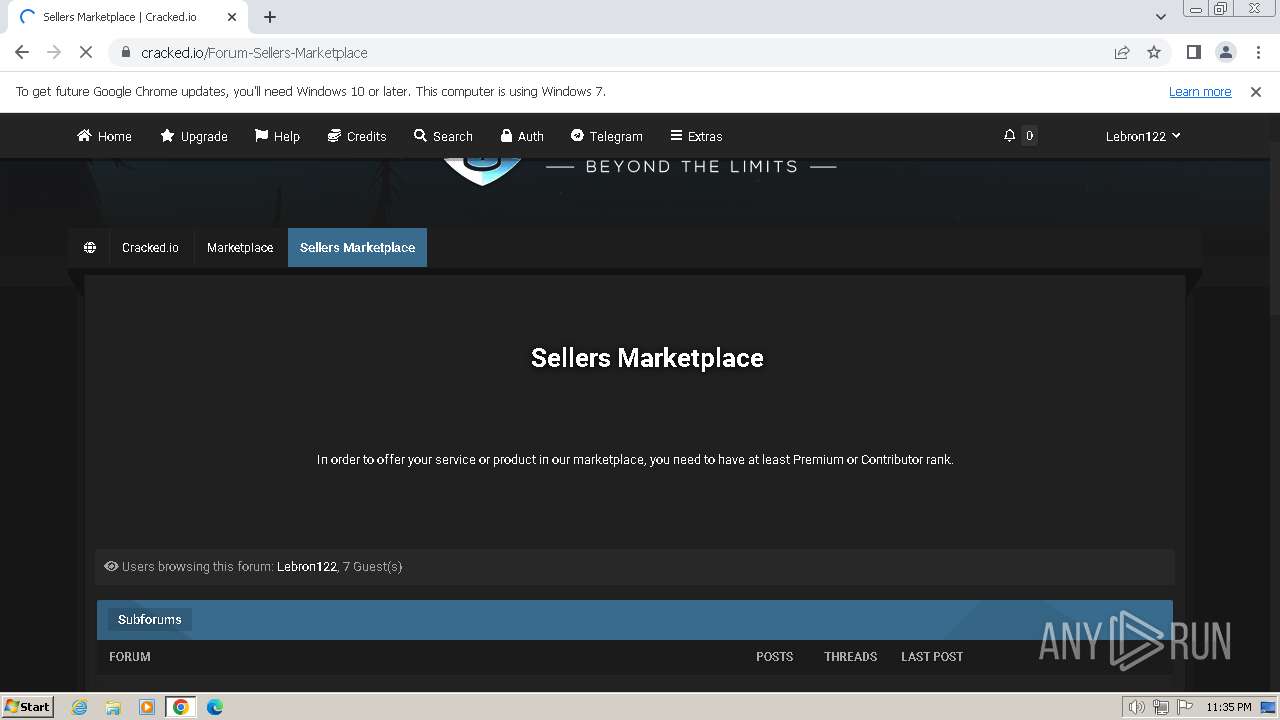Open Microsoft Edge from taskbar
The image size is (1280, 720).
coord(214,707)
